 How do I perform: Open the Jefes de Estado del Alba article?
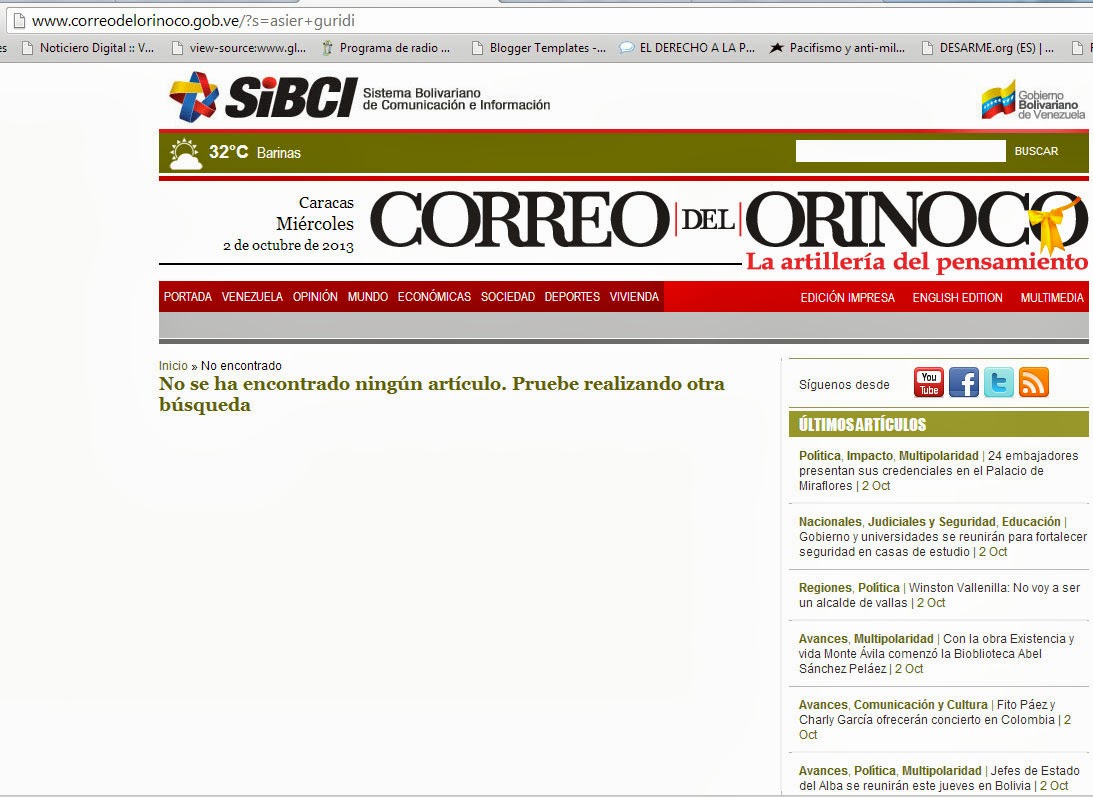coord(940,778)
